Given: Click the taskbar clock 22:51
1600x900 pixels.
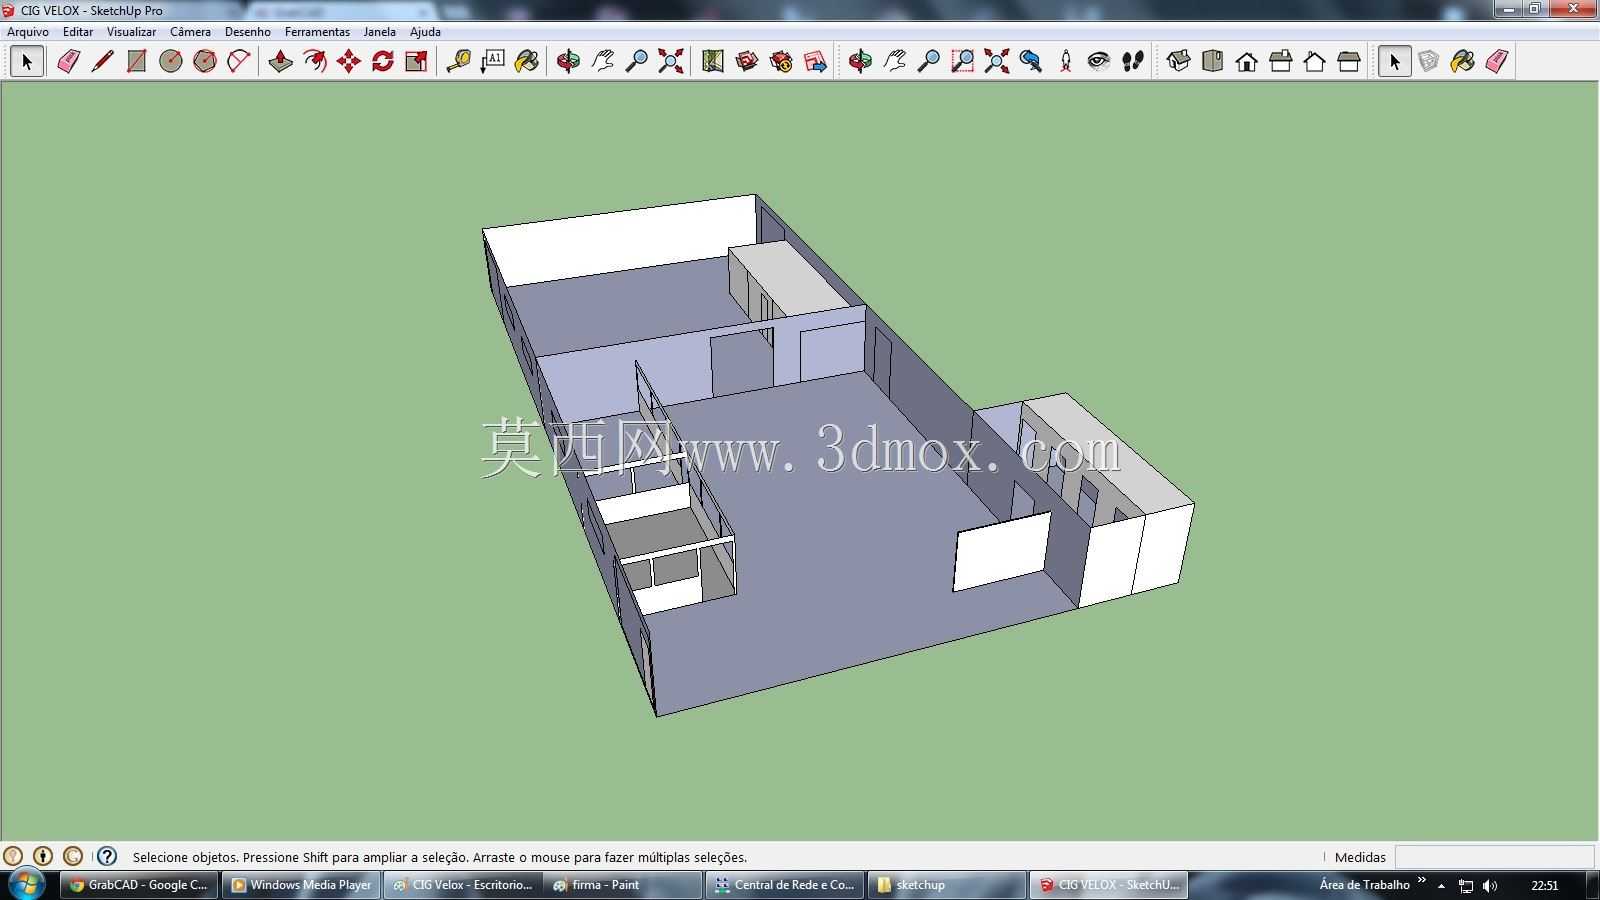Looking at the screenshot, I should click(x=1545, y=886).
